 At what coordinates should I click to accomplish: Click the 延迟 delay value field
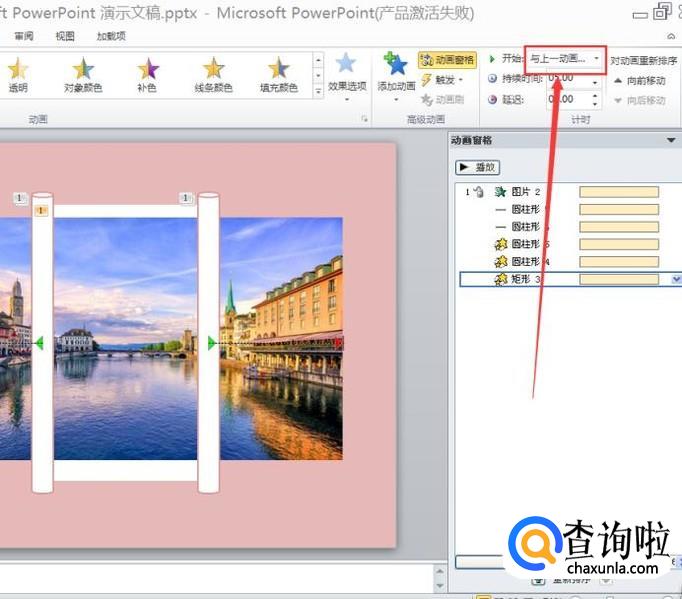tap(568, 100)
